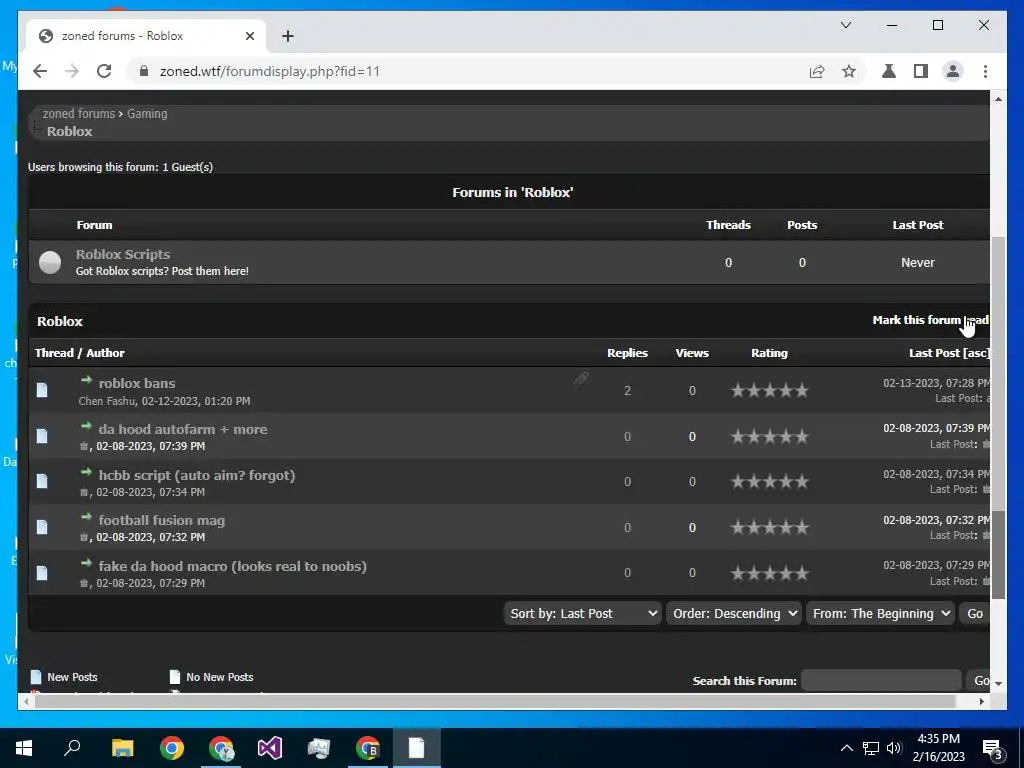The image size is (1024, 768).
Task: Rate the hcbb script thread with stars
Action: [769, 482]
